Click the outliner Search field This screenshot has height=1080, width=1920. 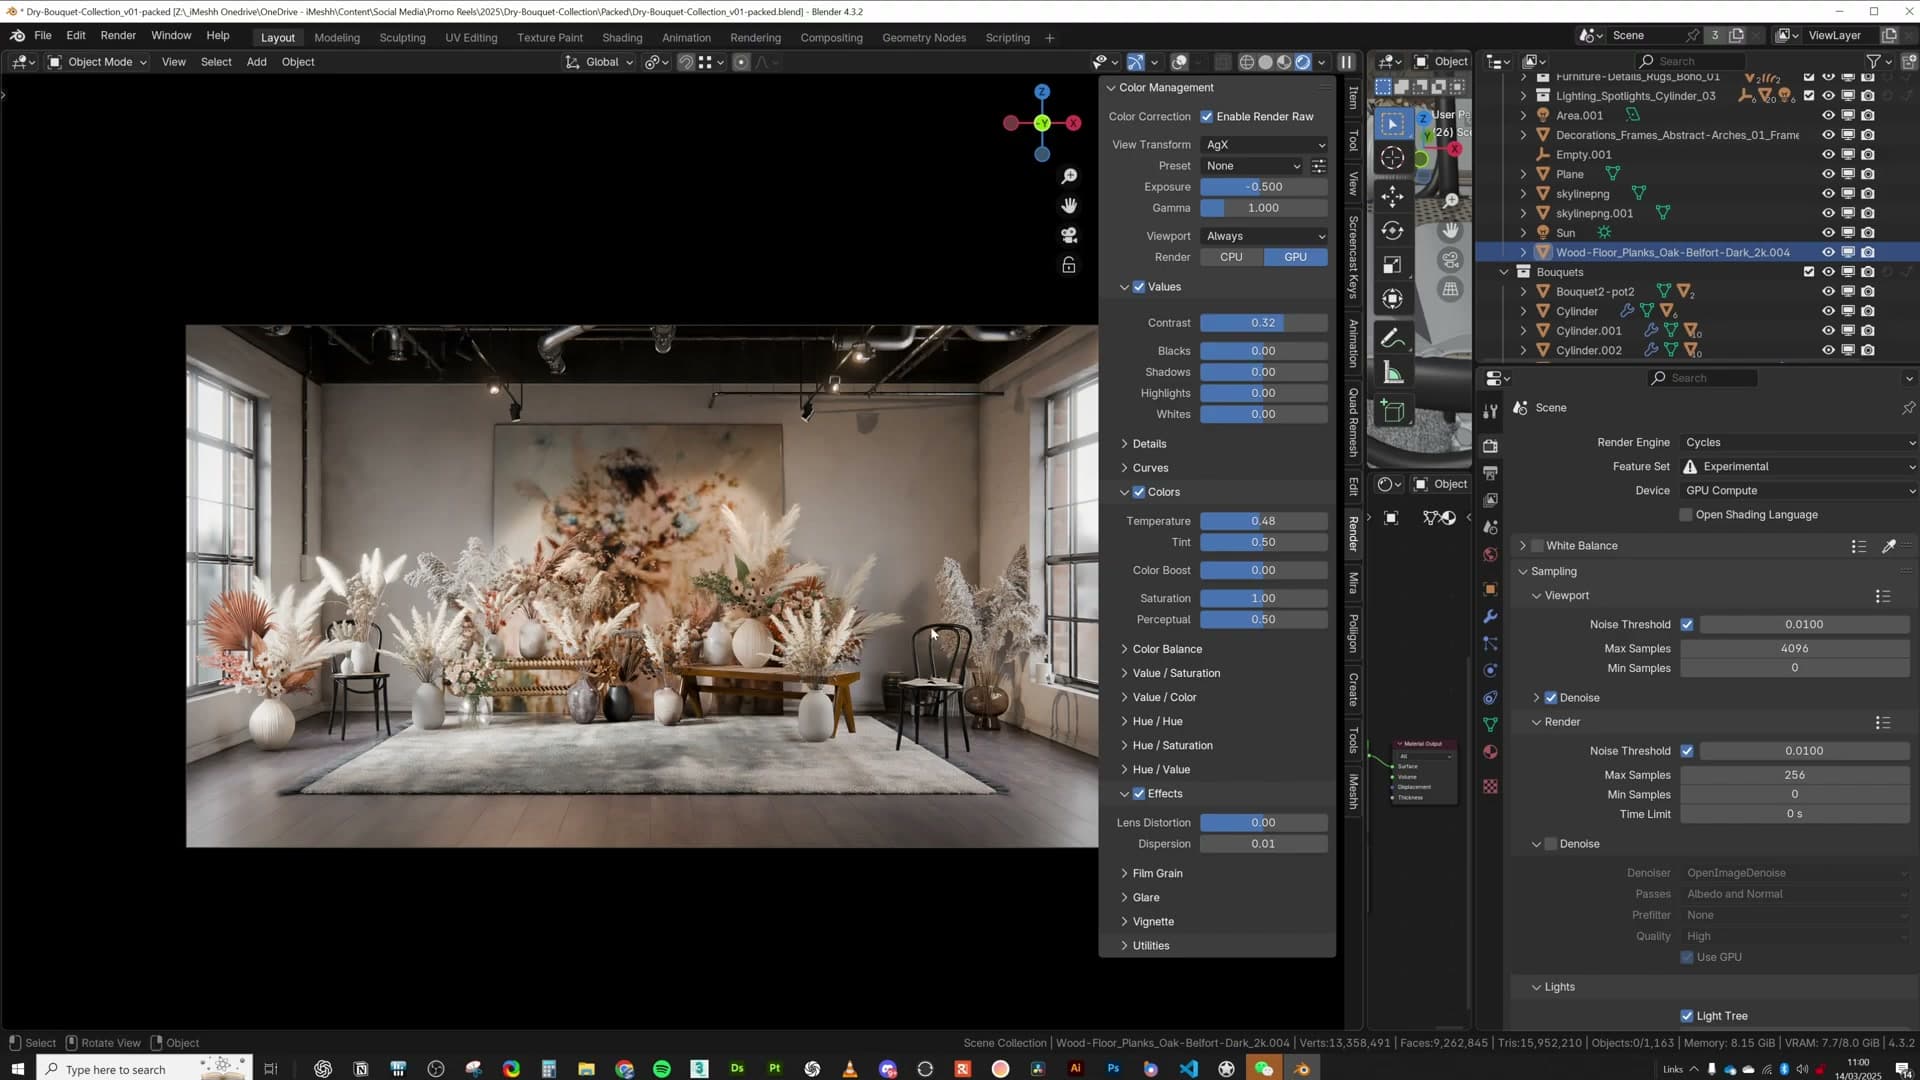pyautogui.click(x=1689, y=62)
